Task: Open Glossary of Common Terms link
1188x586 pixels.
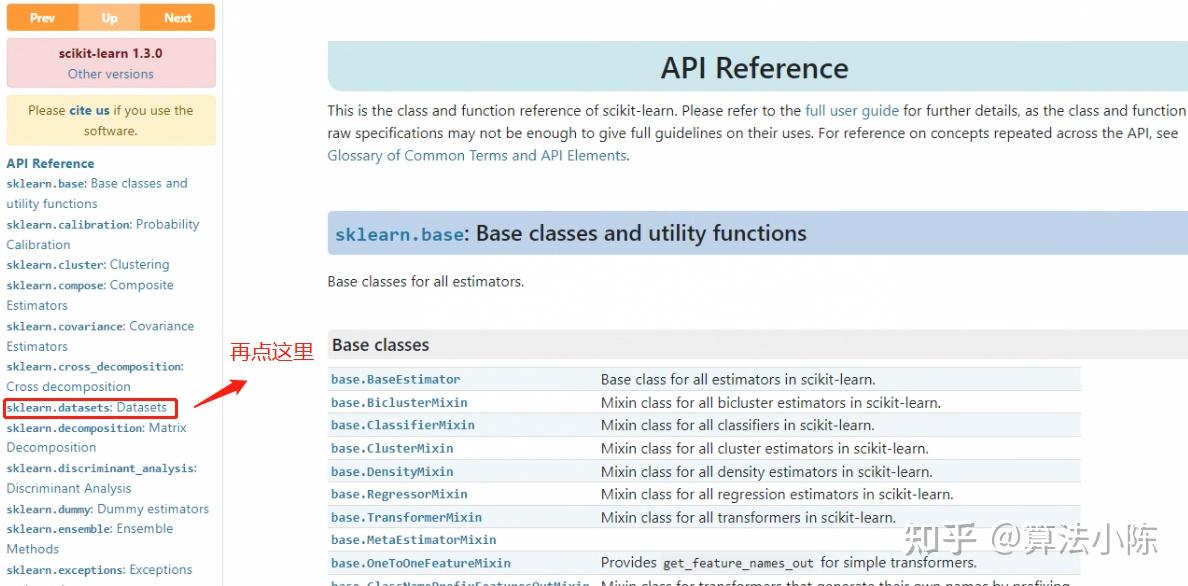Action: tap(477, 156)
